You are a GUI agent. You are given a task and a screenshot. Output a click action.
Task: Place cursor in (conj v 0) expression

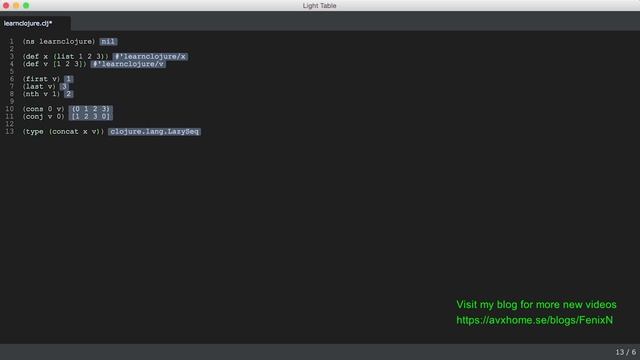(44, 117)
